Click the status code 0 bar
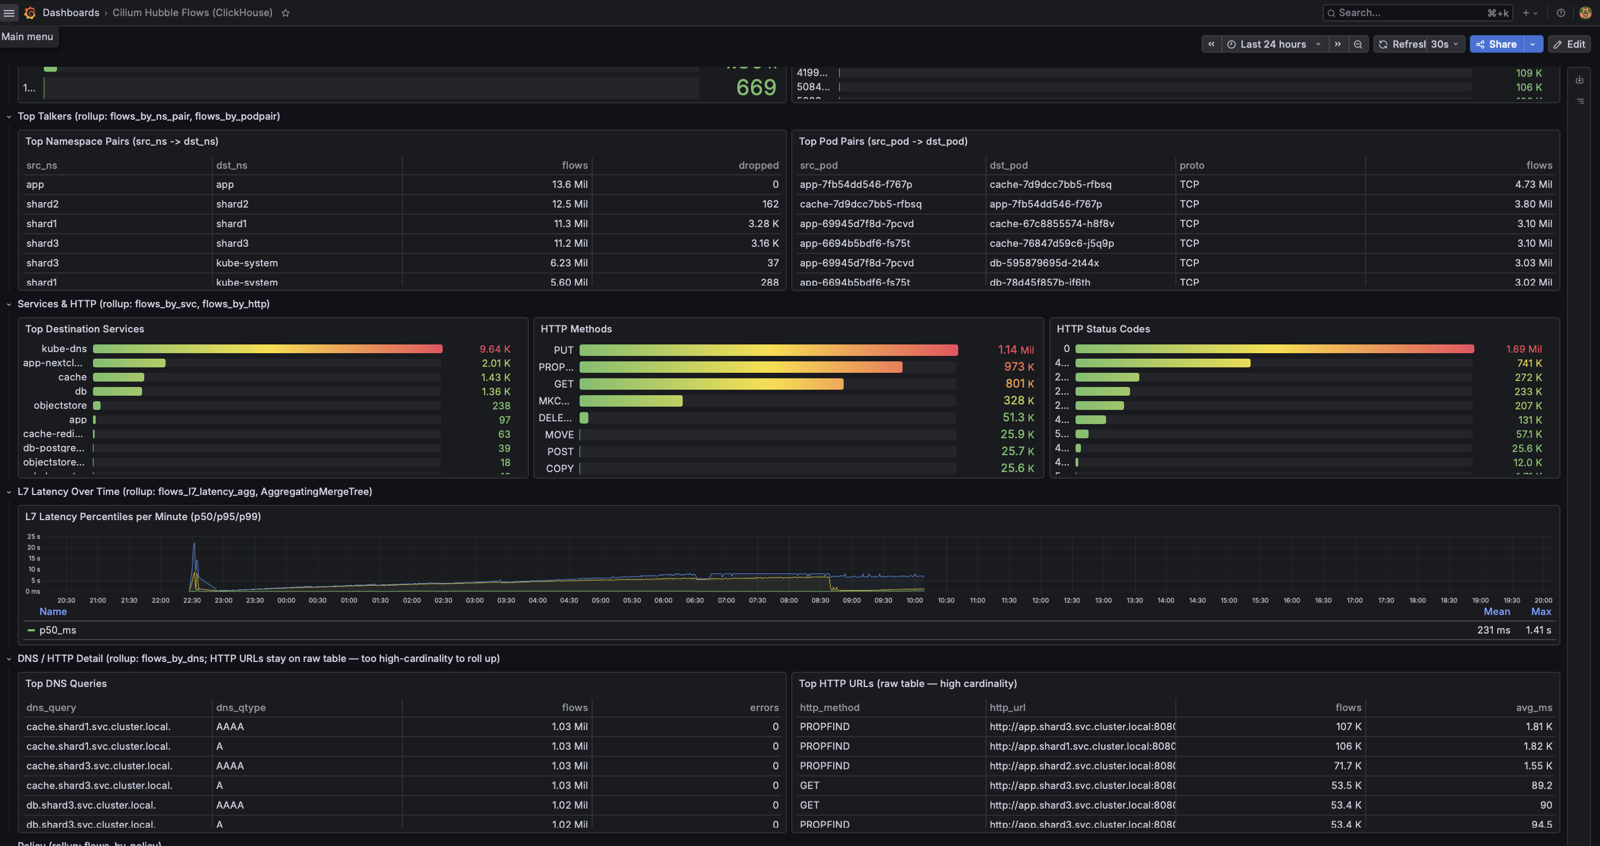Screen dimensions: 1600x846 point(1274,349)
